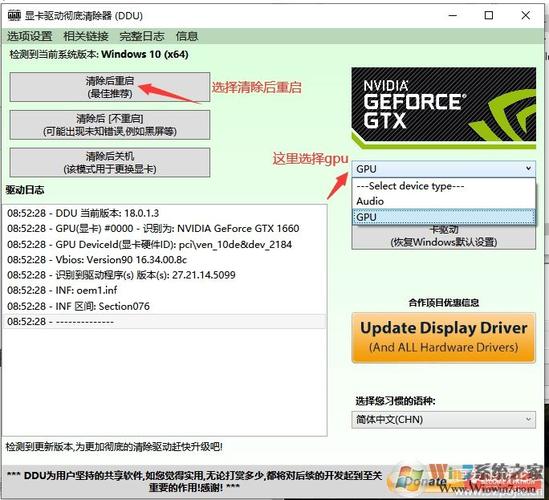Click 清除后重启 (最佳推荐) button
Image resolution: width=549 pixels, height=500 pixels.
(110, 87)
